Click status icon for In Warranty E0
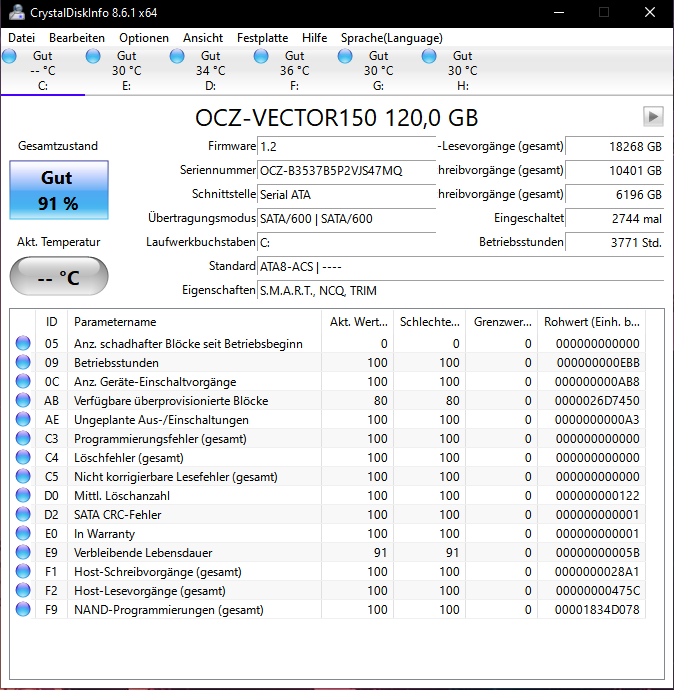674x690 pixels. point(23,533)
